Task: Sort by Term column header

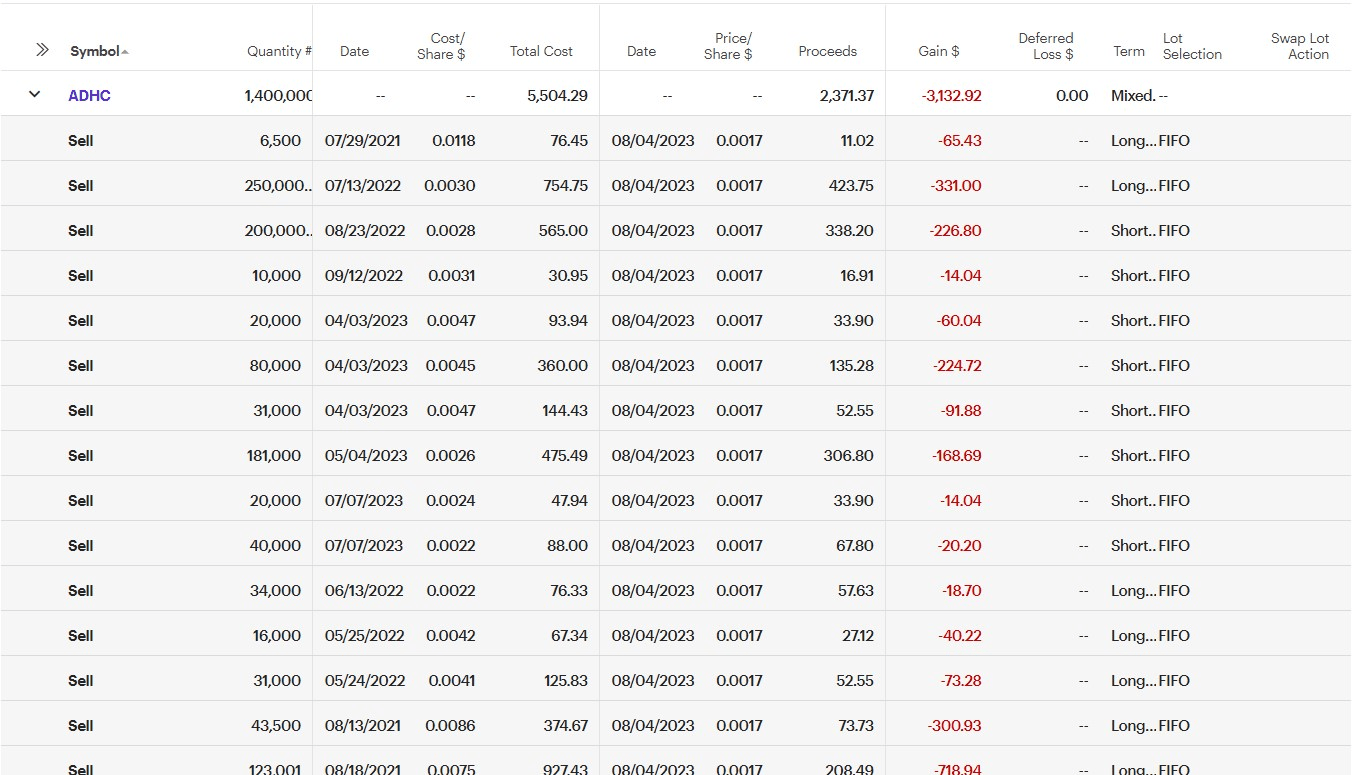Action: 1128,51
